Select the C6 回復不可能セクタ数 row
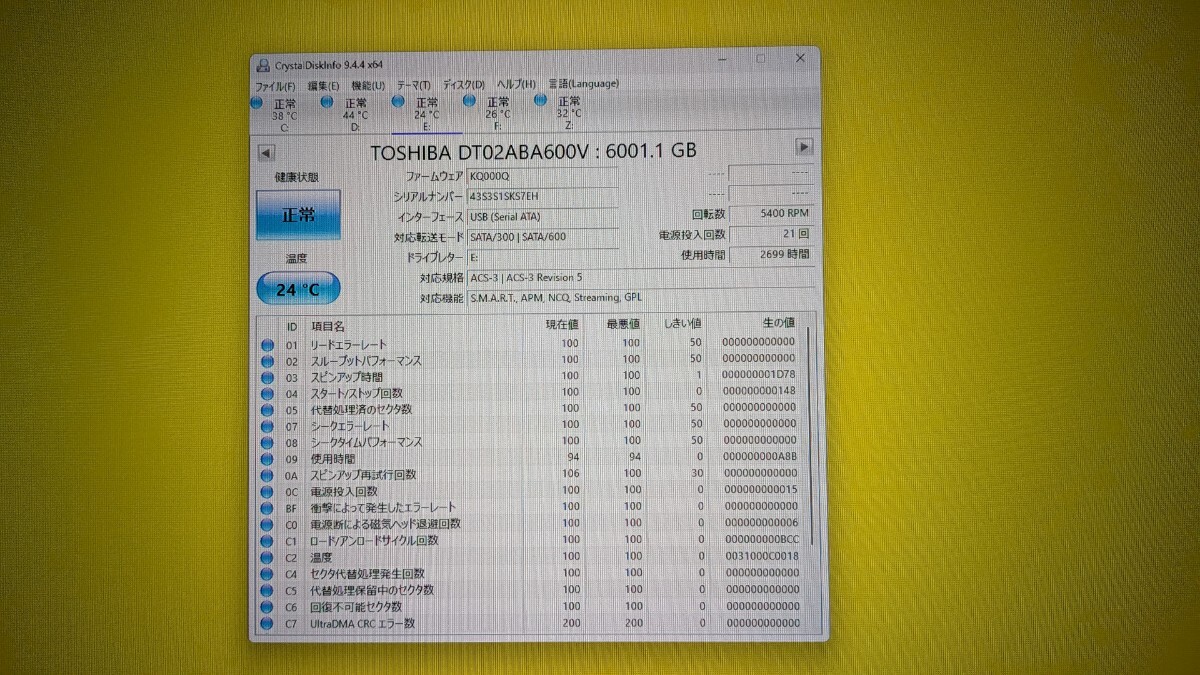The height and width of the screenshot is (675, 1200). coord(531,607)
